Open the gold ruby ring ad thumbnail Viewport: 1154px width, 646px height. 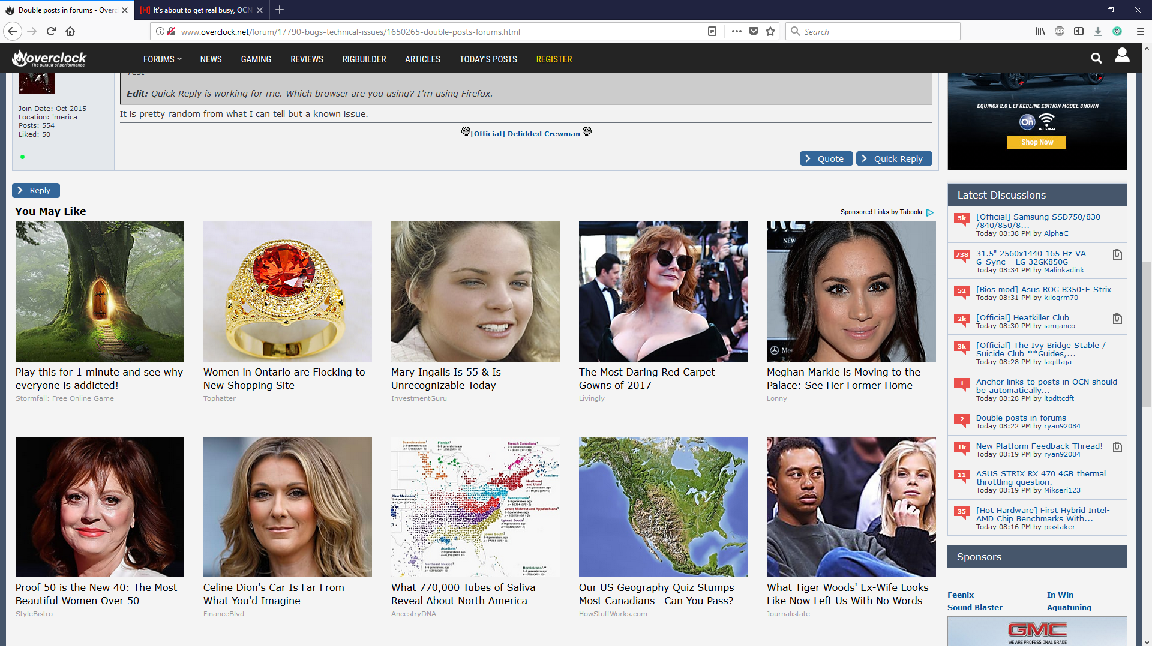[287, 291]
